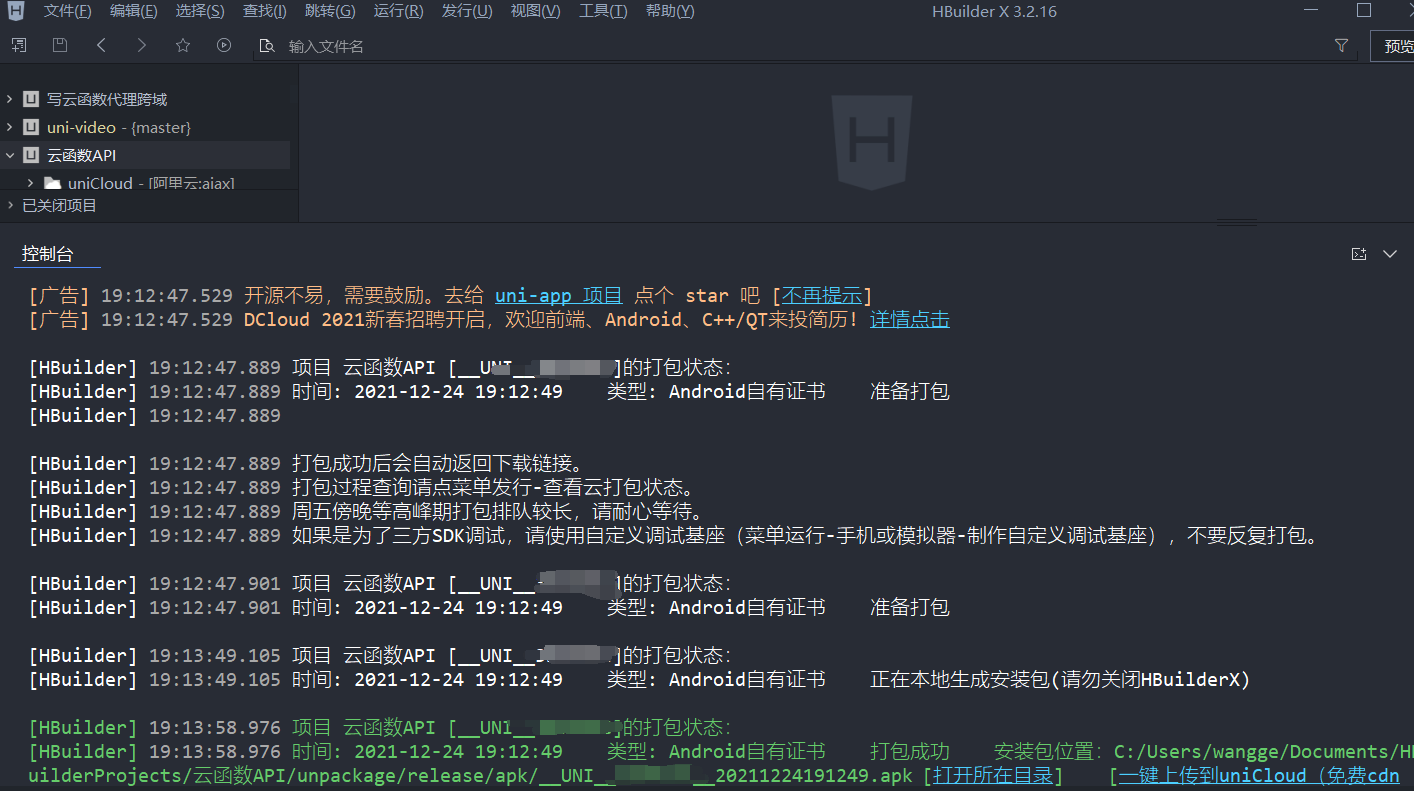Open the 编辑(E) menu
Image resolution: width=1414 pixels, height=791 pixels.
(x=133, y=11)
